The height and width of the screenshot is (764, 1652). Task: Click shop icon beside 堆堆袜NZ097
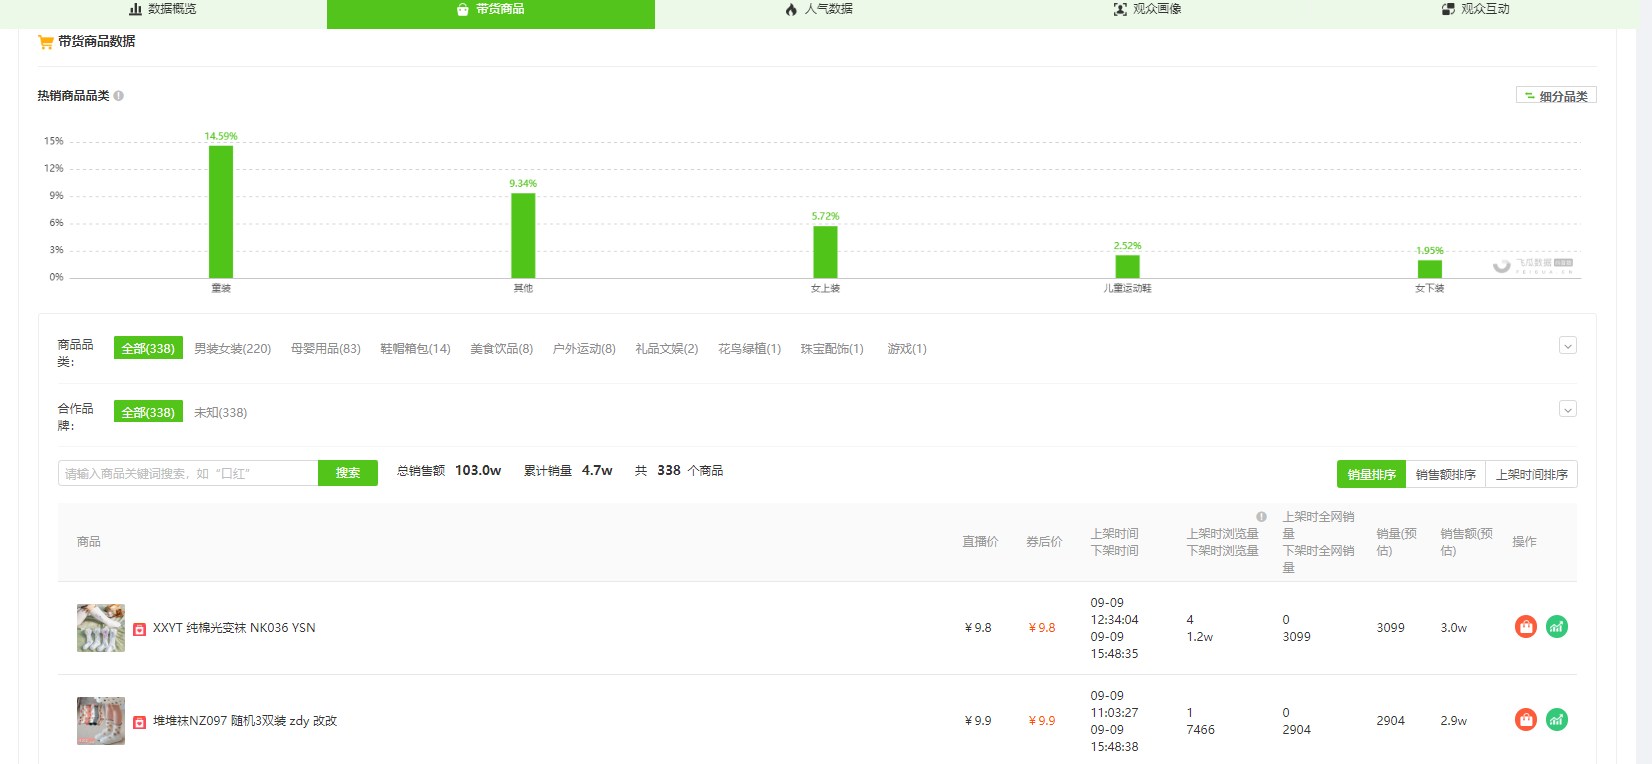coord(140,722)
